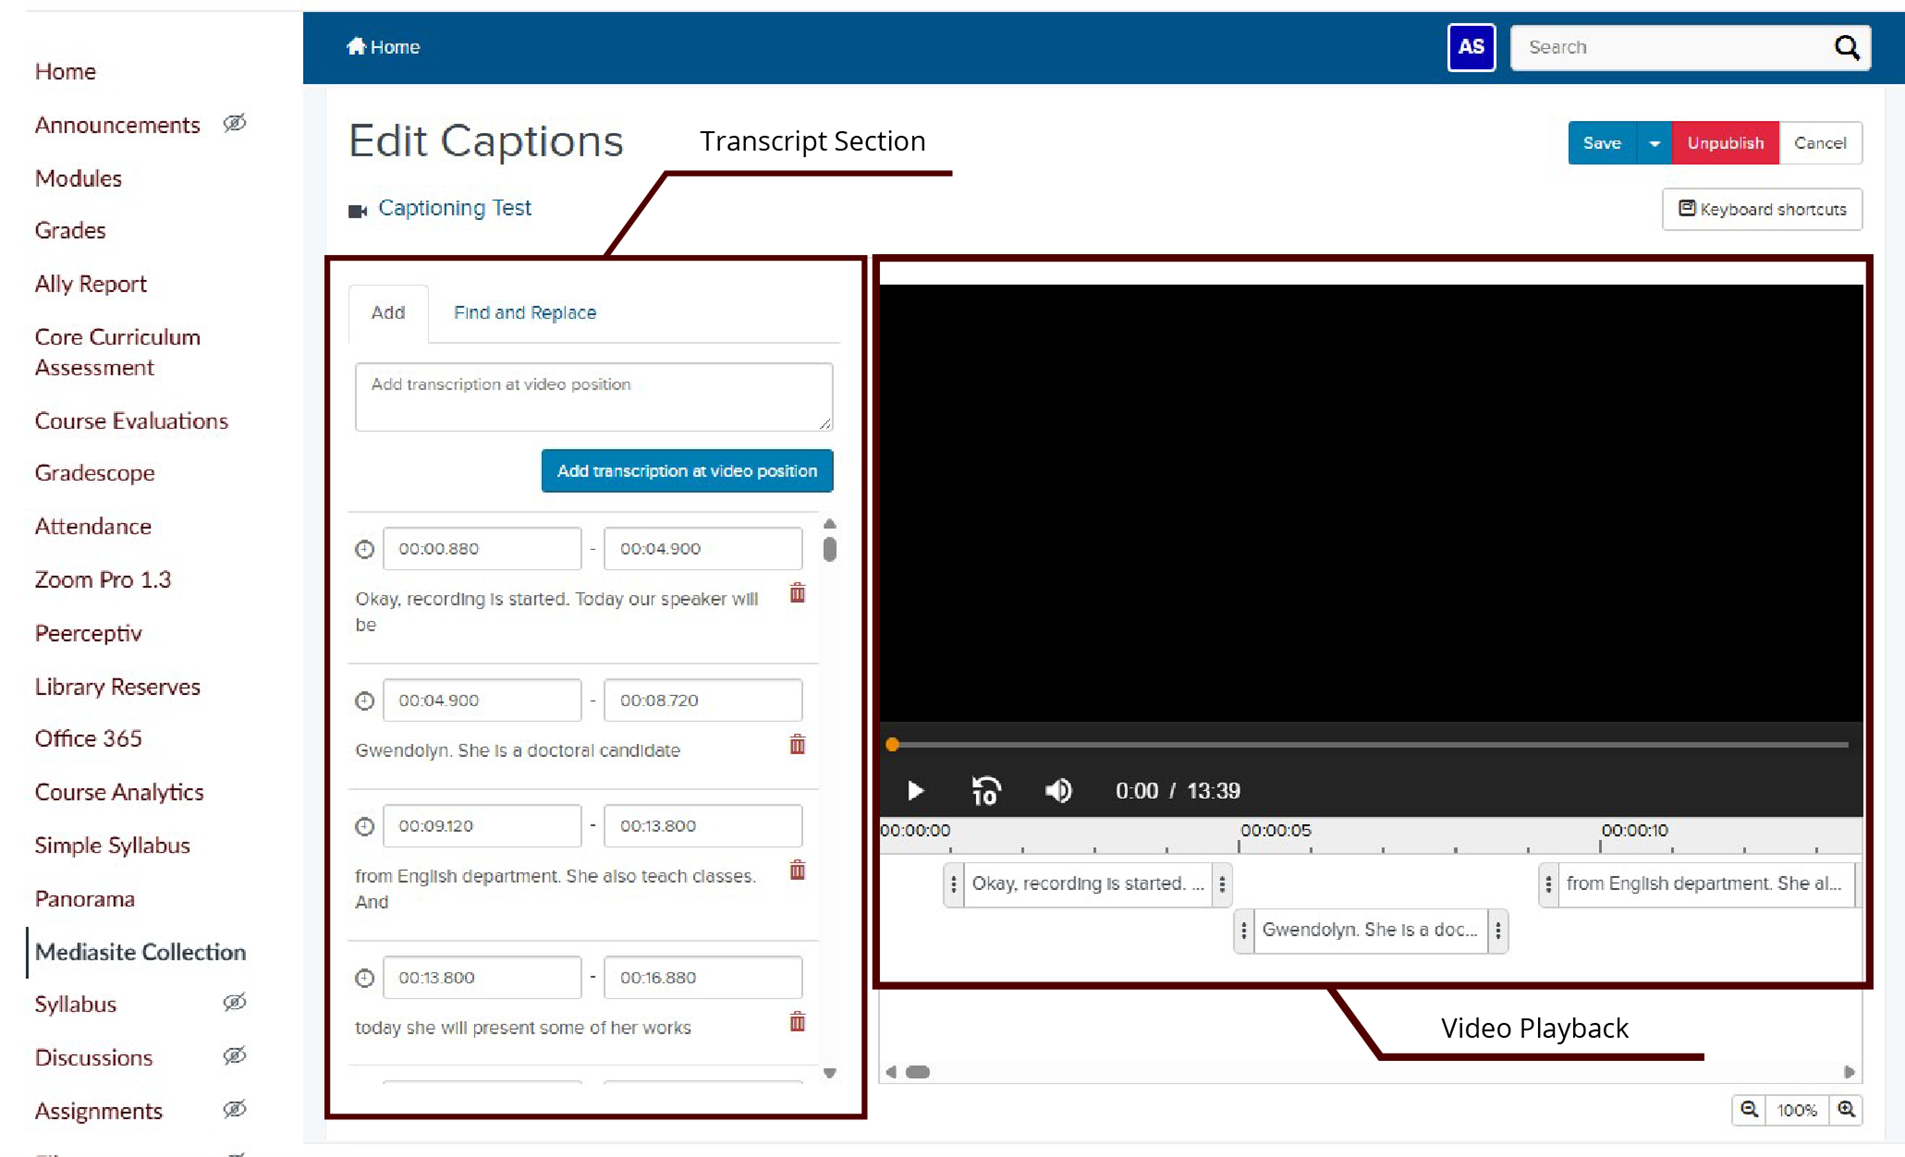
Task: Set start time clock icon for 00:09.120 caption
Action: pos(365,827)
